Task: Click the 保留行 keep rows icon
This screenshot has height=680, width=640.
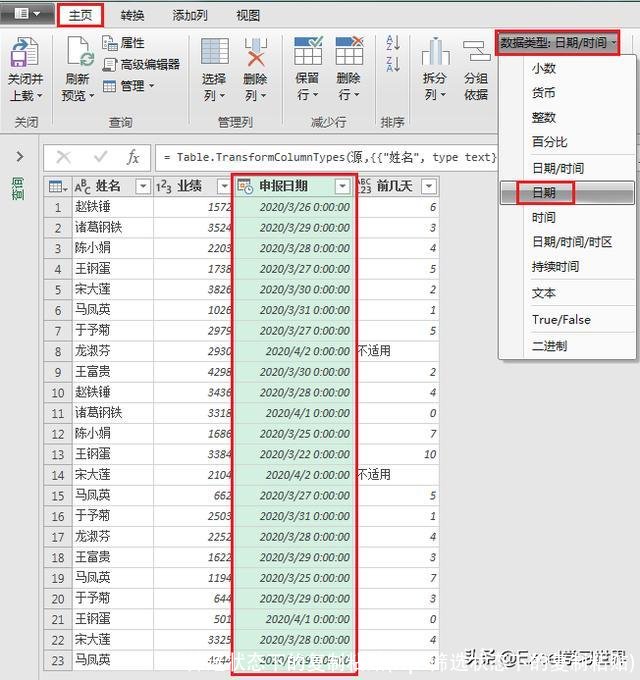Action: pos(308,51)
